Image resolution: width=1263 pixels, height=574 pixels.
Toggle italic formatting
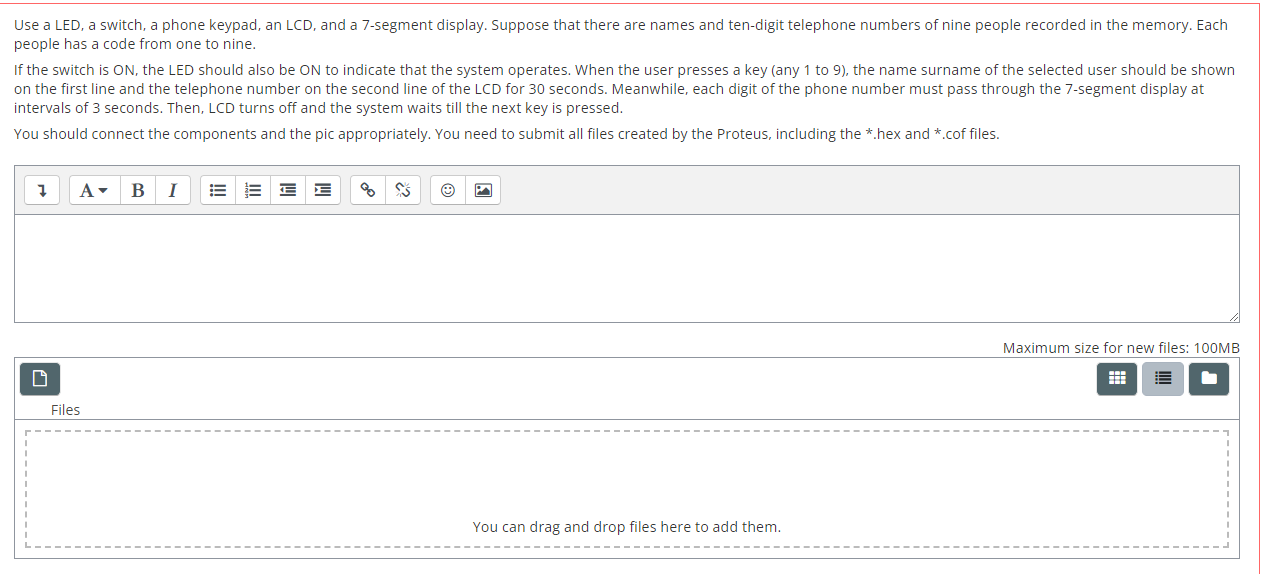173,190
